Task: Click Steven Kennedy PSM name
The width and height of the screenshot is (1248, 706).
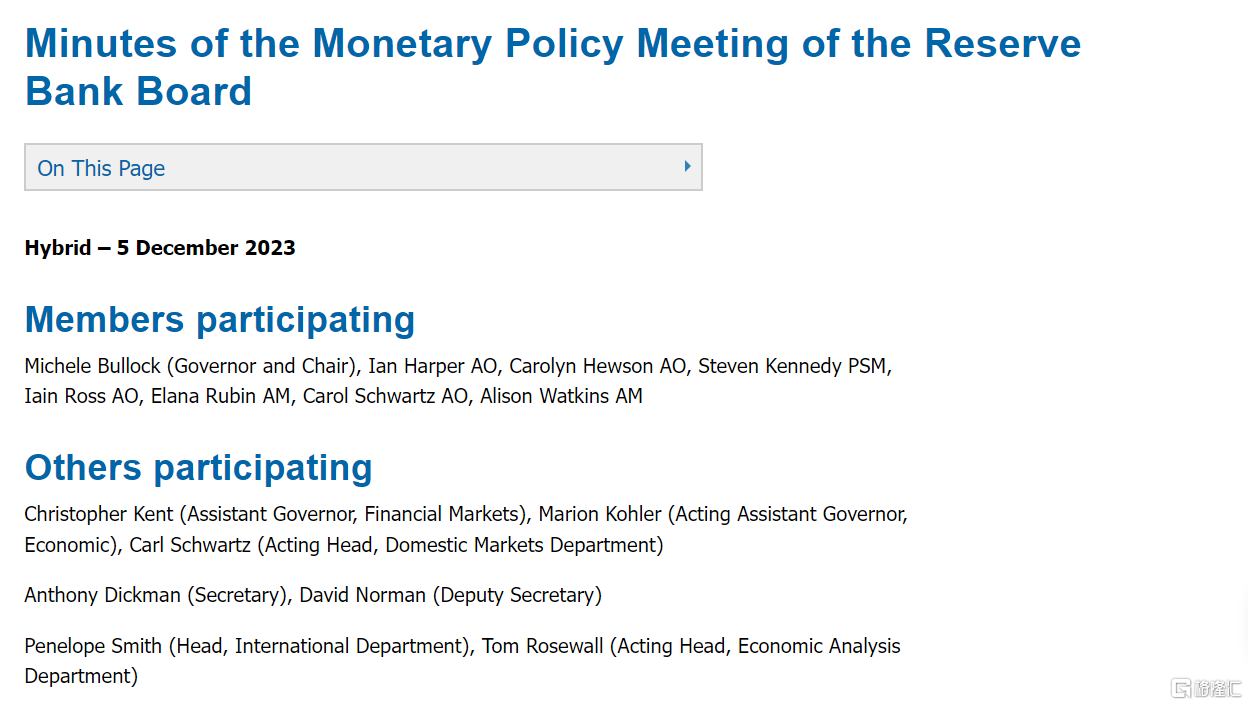Action: (792, 366)
